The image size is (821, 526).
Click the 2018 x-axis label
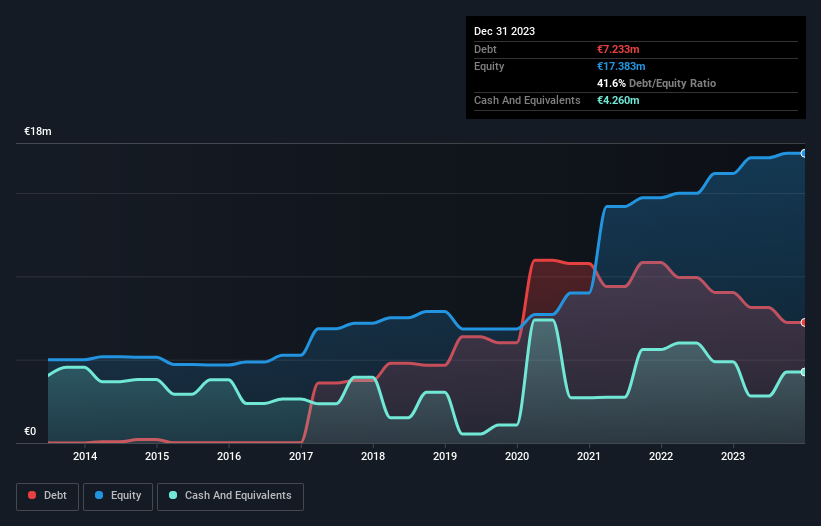click(373, 456)
